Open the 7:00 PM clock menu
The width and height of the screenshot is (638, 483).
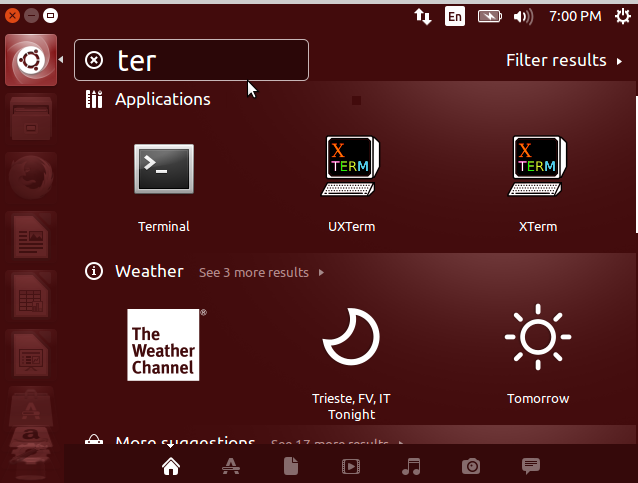tap(575, 16)
